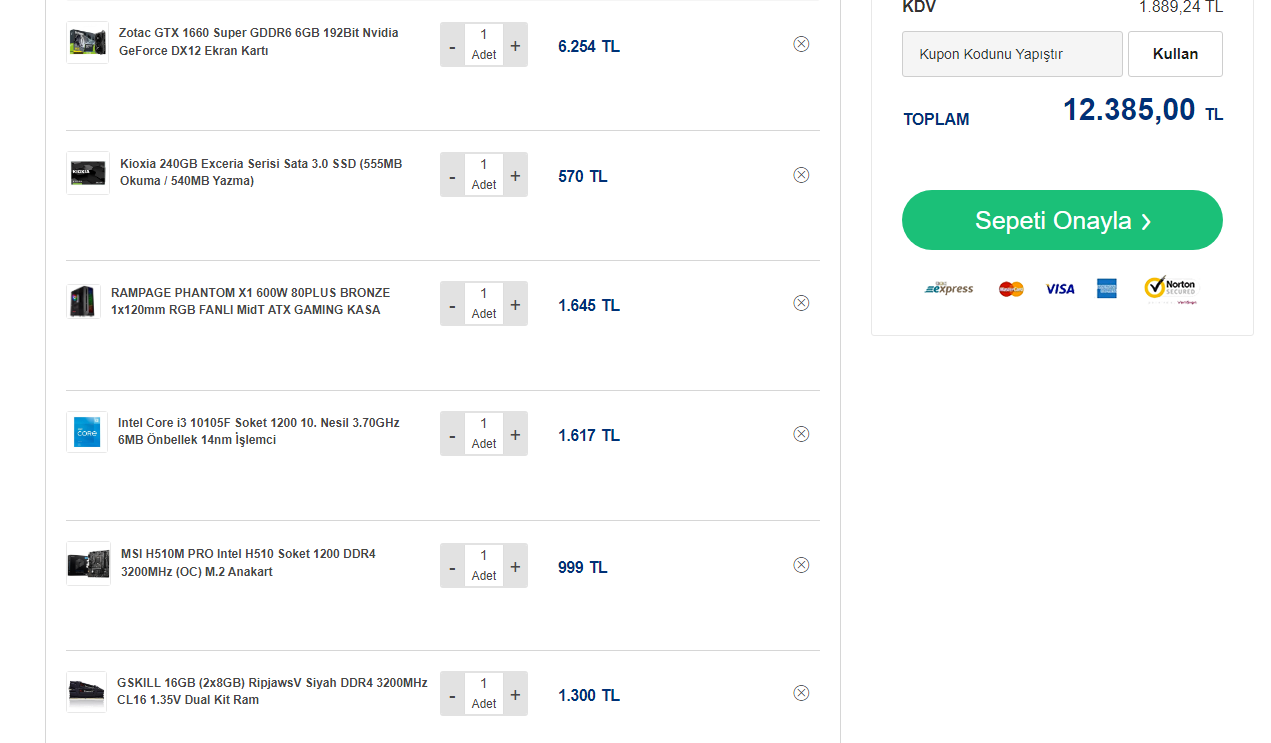
Task: Click the Norton Secured badge icon
Action: (x=1170, y=289)
